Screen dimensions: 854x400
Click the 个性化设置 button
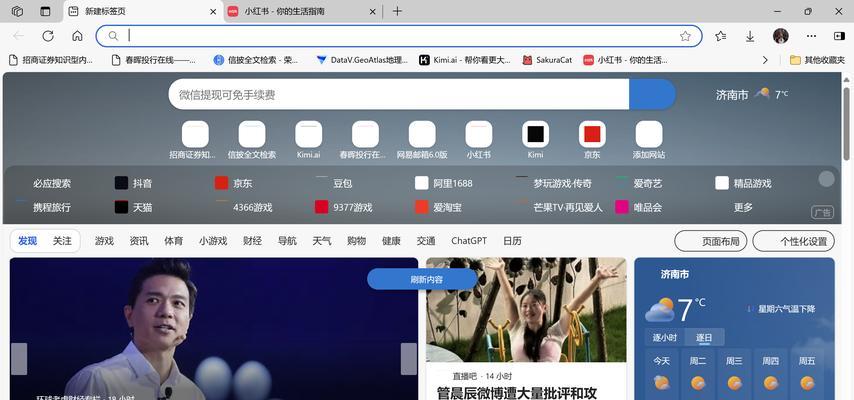pos(794,241)
